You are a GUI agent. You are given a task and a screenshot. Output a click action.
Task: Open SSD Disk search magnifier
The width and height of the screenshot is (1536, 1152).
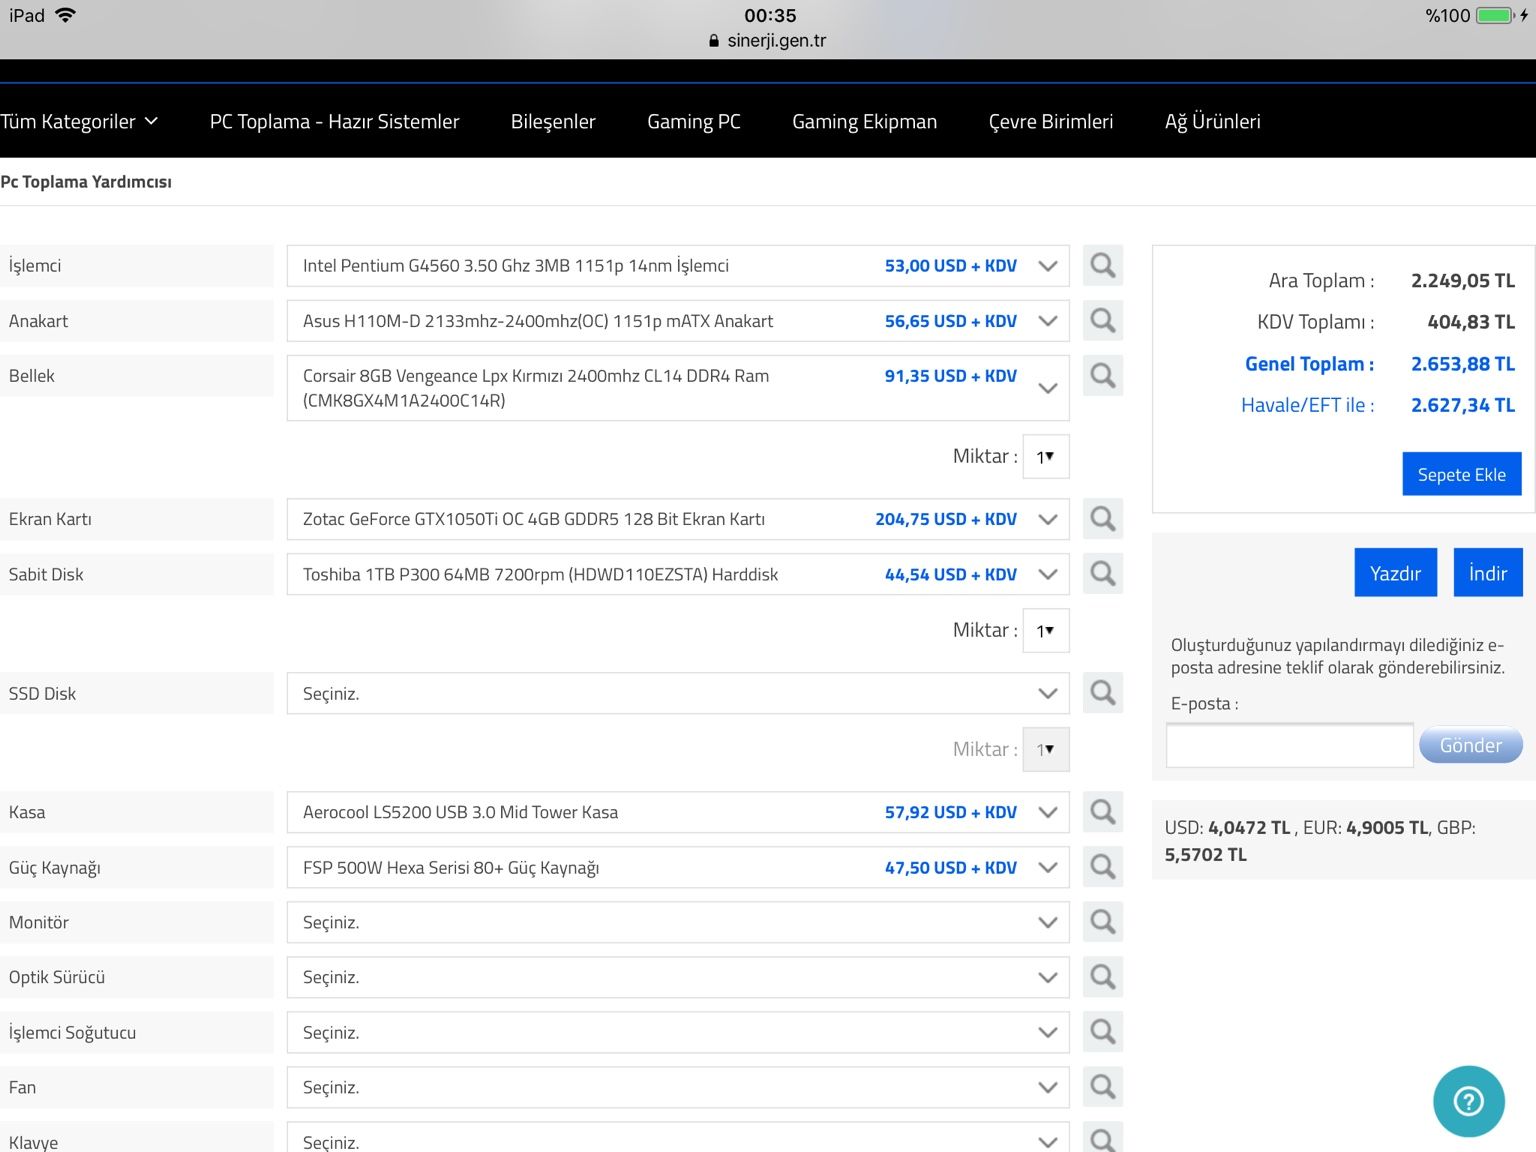point(1103,693)
